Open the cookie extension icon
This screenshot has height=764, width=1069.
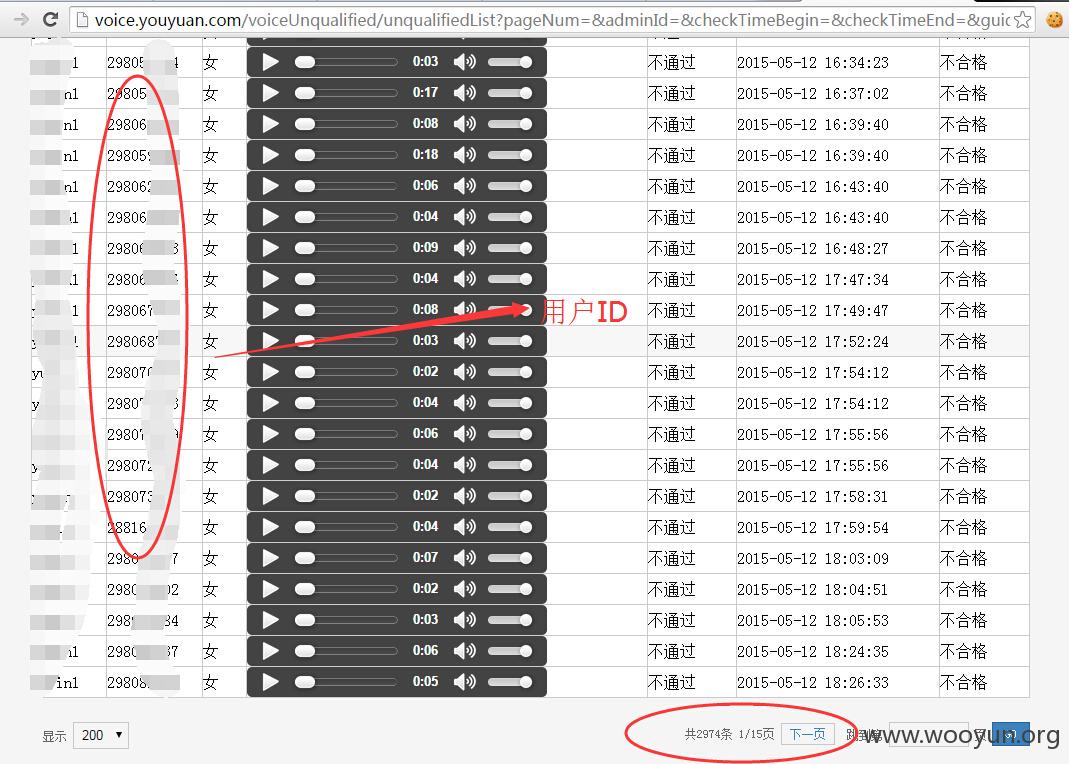pos(1054,20)
